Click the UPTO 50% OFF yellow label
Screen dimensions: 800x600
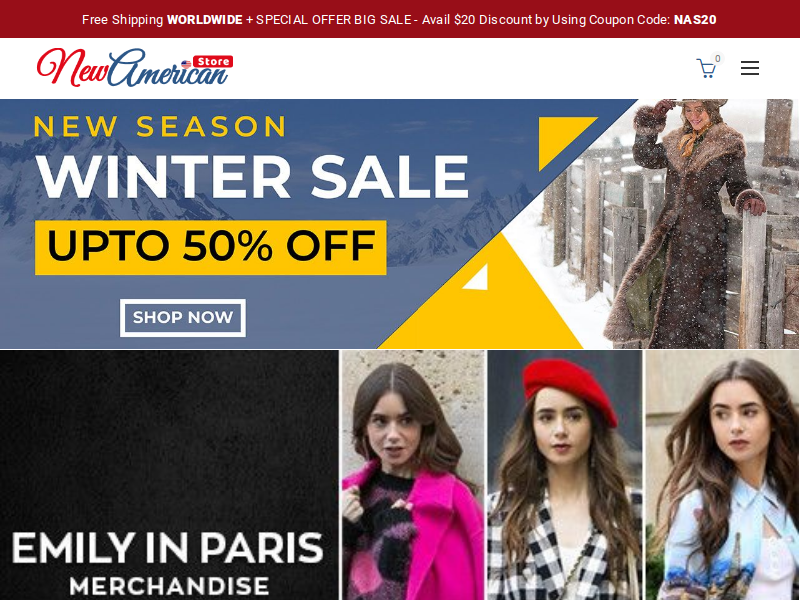pyautogui.click(x=211, y=247)
